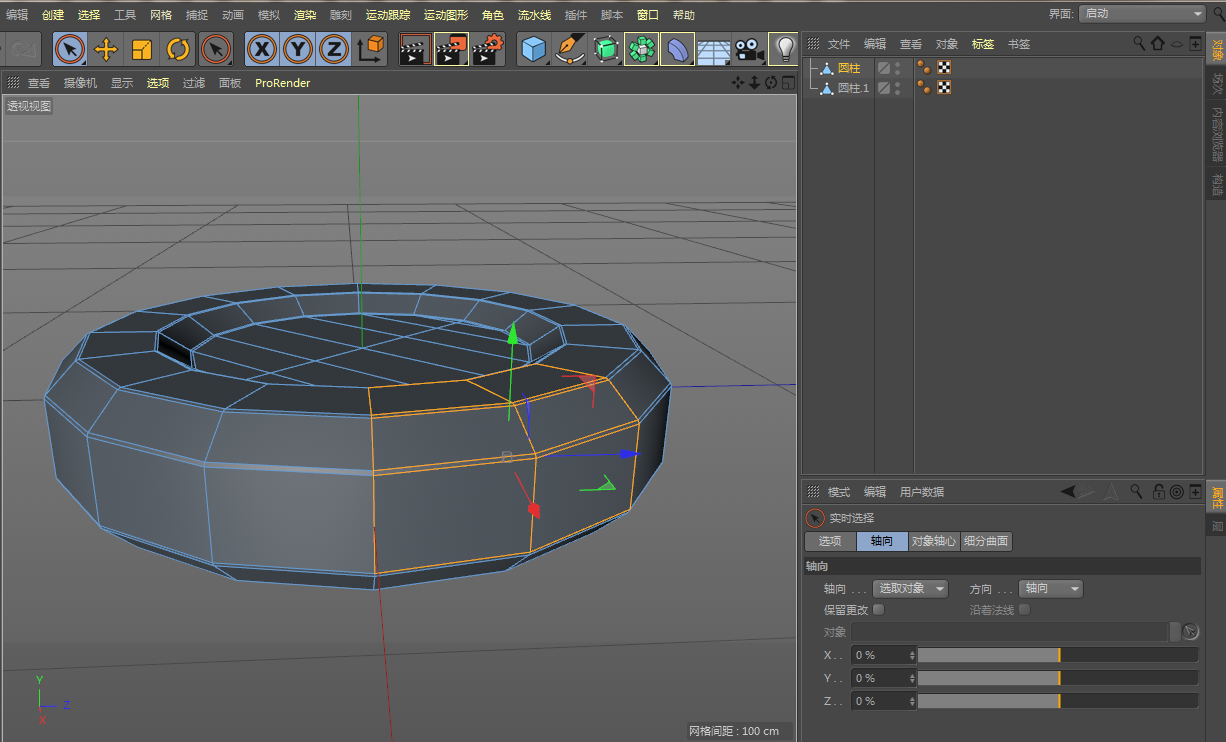Expand the 轴向 选取对象 dropdown
Image resolution: width=1226 pixels, height=742 pixels.
[910, 589]
